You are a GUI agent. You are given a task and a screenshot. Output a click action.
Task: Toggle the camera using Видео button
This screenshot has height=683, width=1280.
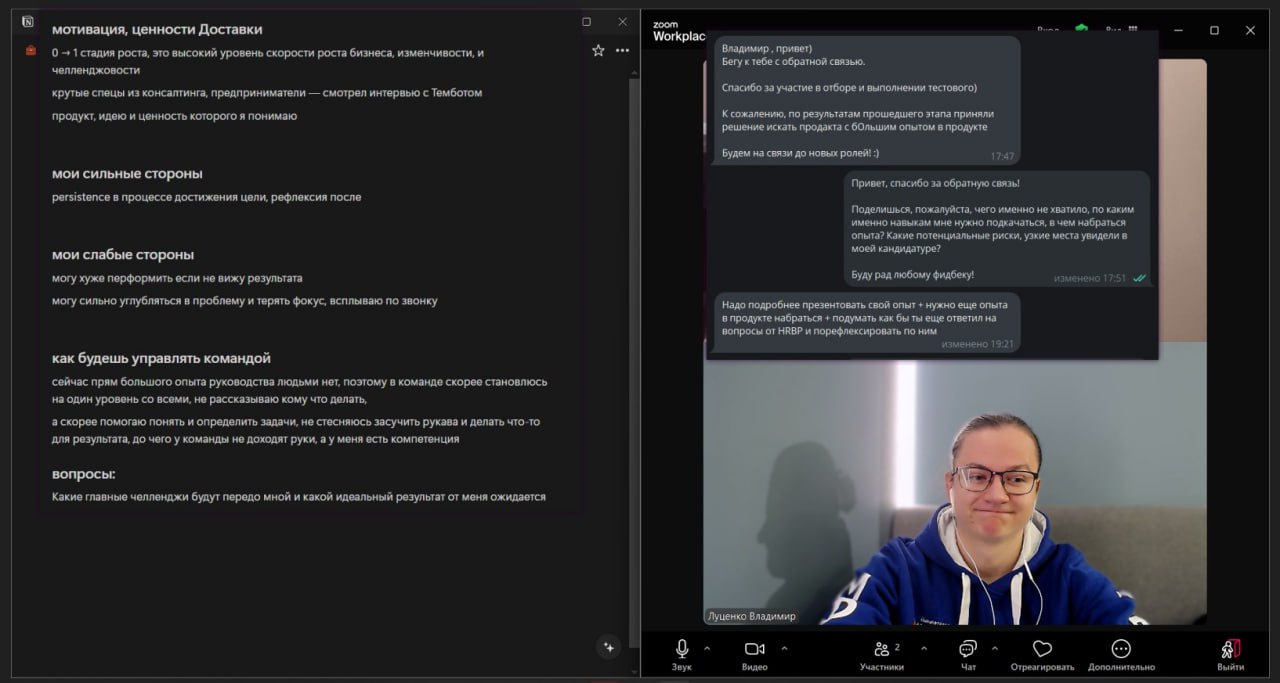754,650
